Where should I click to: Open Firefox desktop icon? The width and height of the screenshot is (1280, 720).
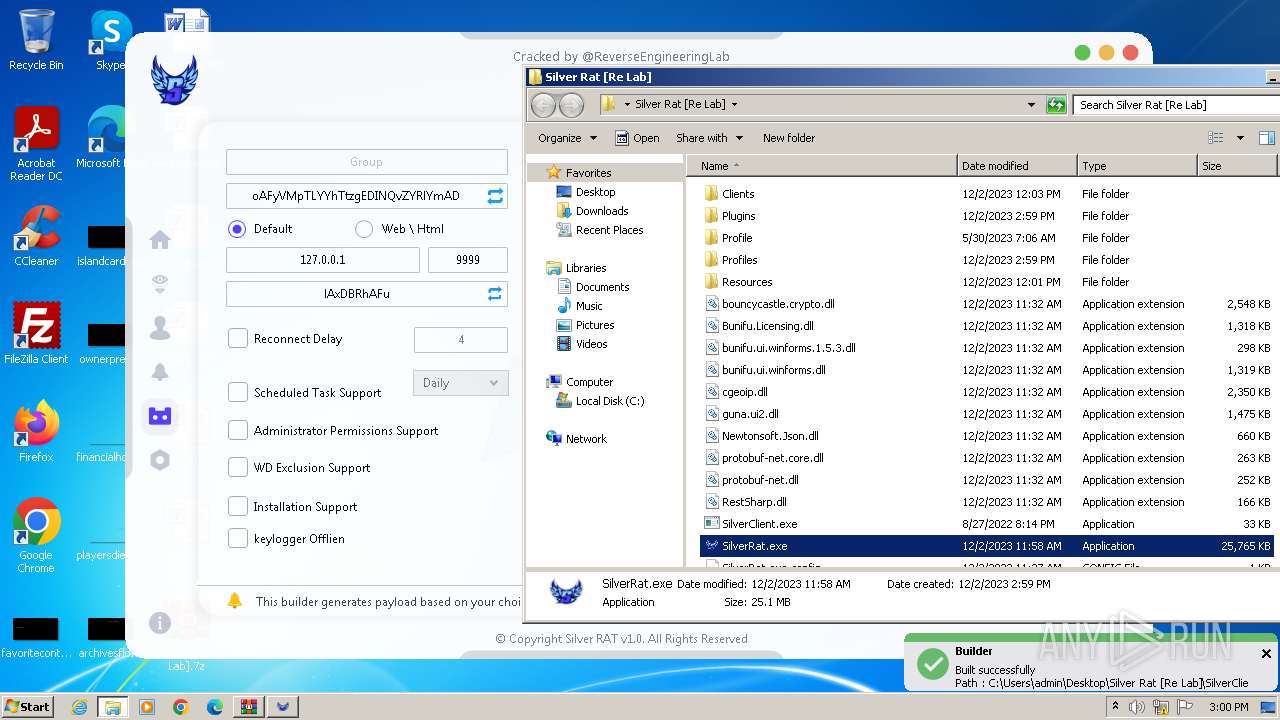point(36,432)
